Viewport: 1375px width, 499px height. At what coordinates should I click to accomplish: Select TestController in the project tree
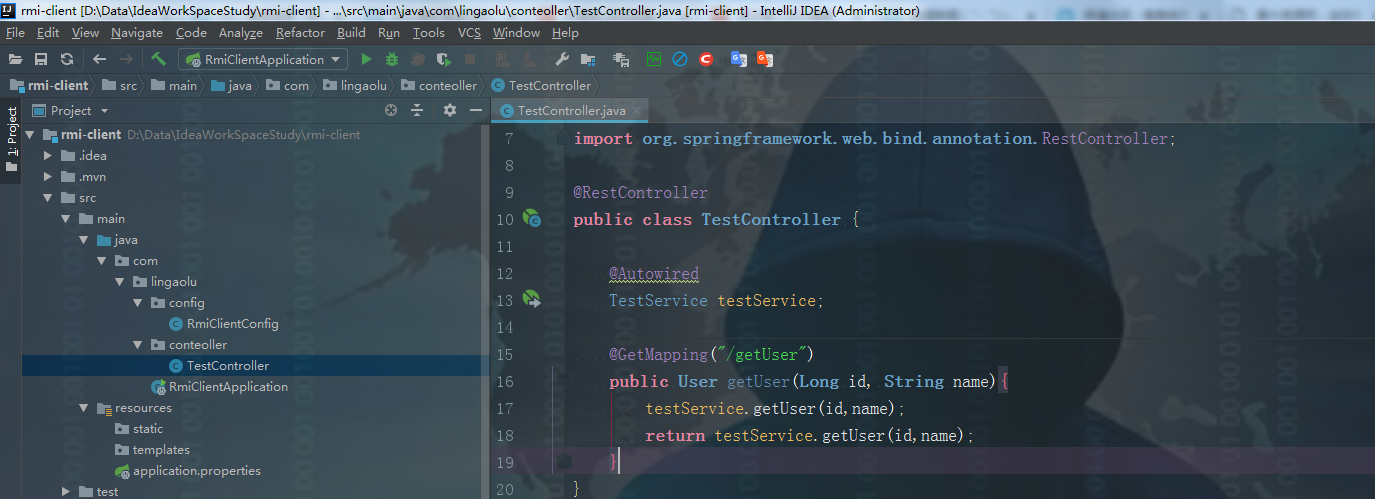coord(219,366)
